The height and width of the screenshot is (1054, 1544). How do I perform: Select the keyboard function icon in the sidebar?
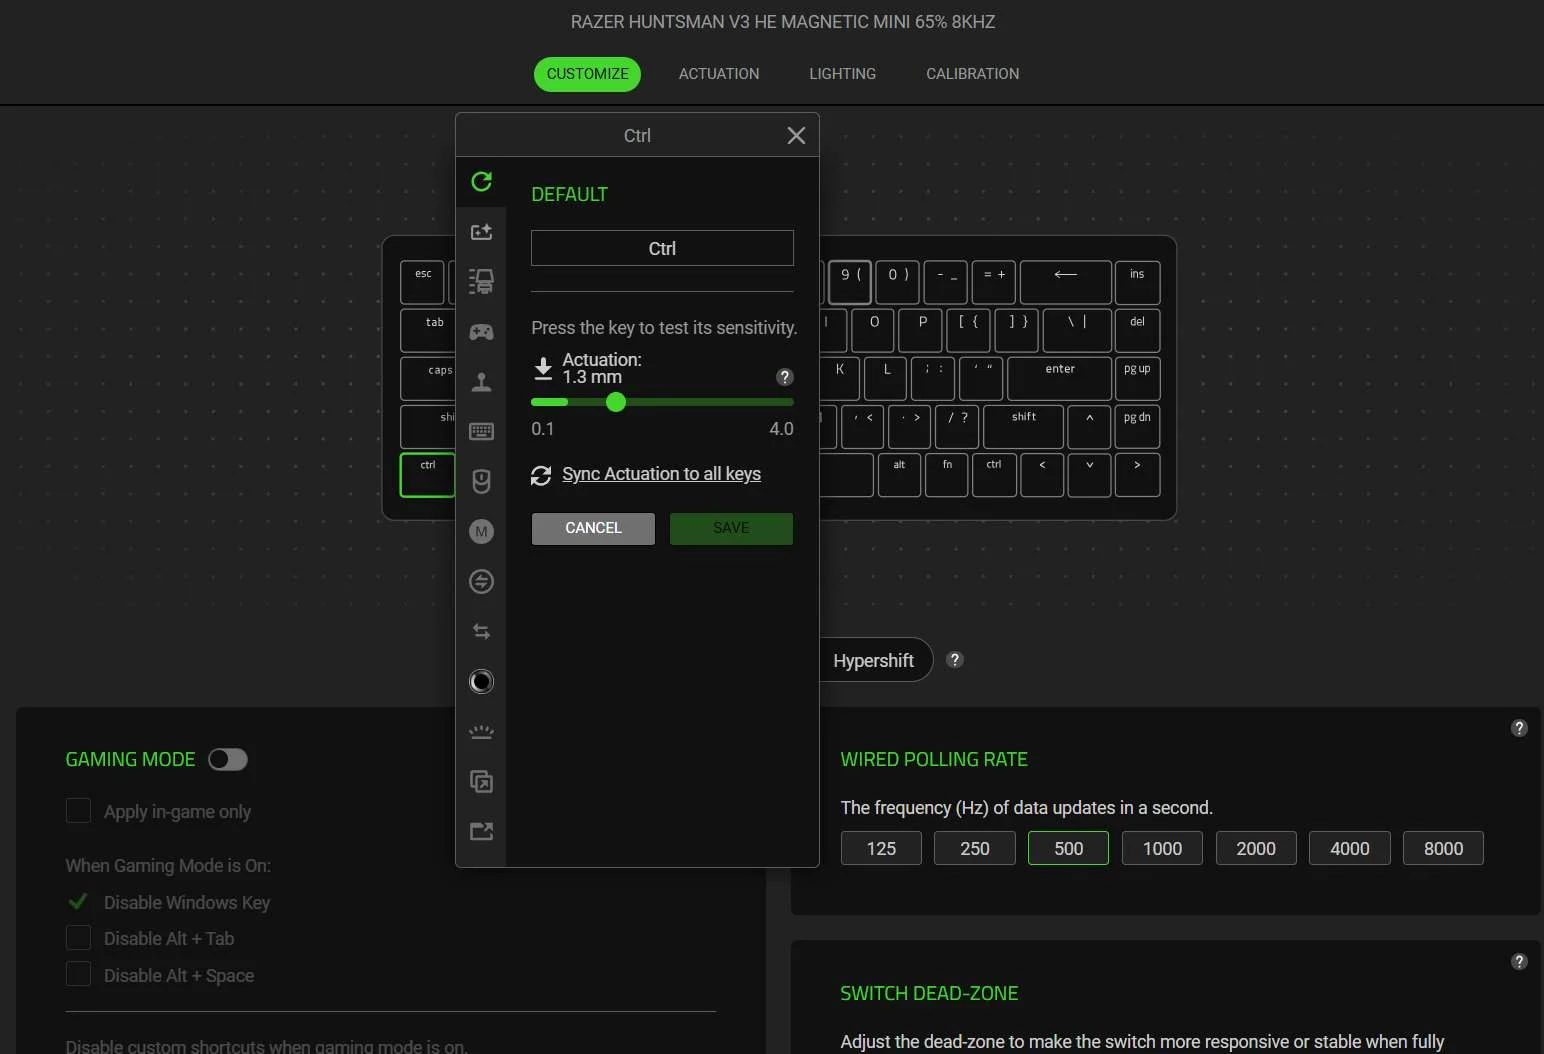[481, 431]
